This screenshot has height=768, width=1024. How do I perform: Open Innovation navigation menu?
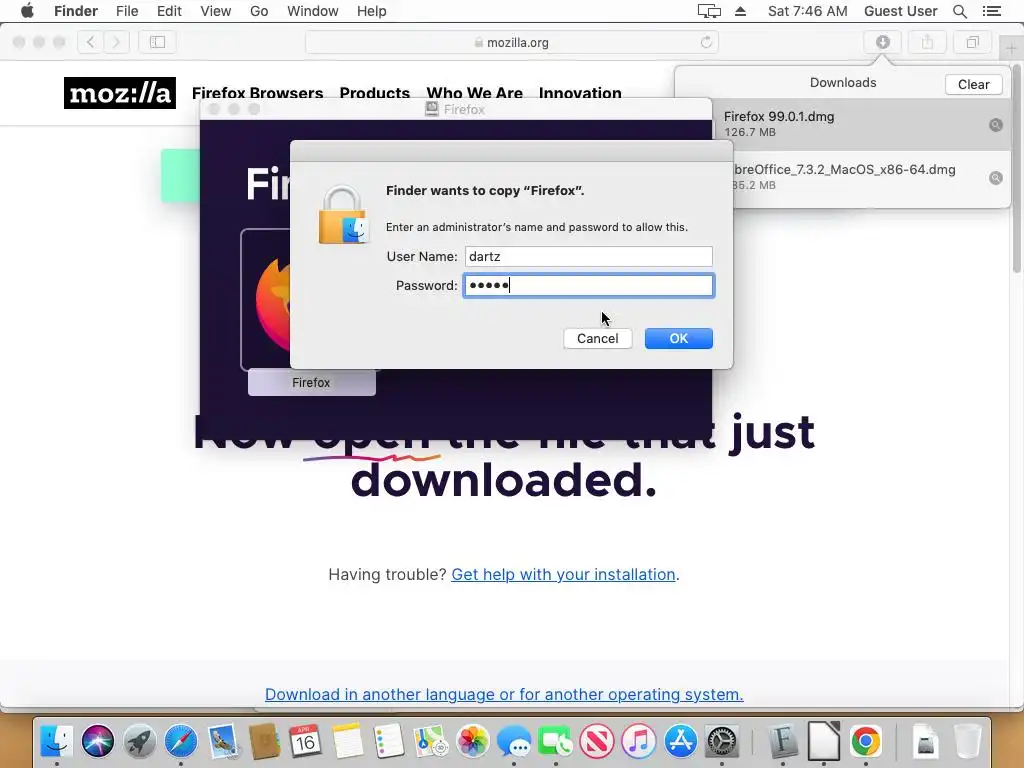click(x=580, y=93)
